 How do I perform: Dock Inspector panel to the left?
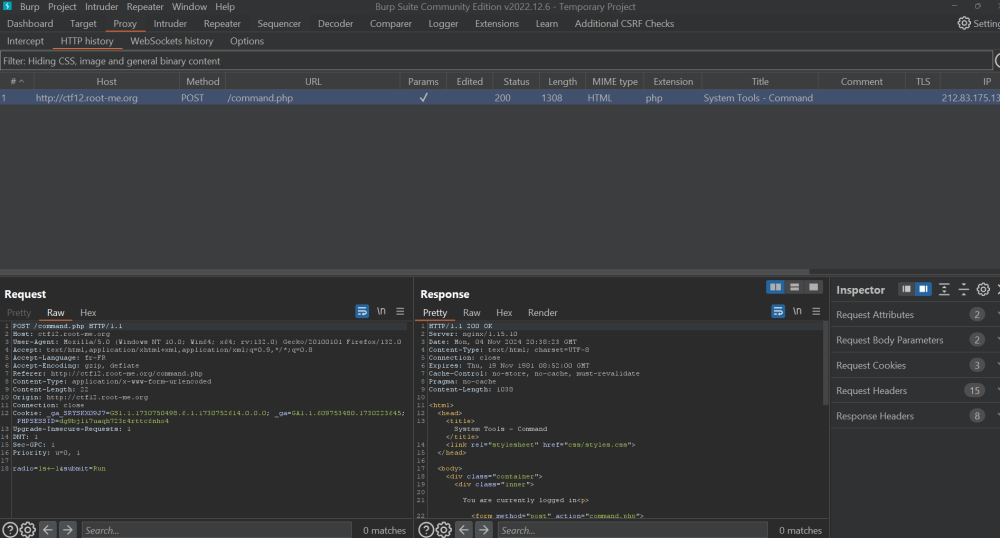906,289
